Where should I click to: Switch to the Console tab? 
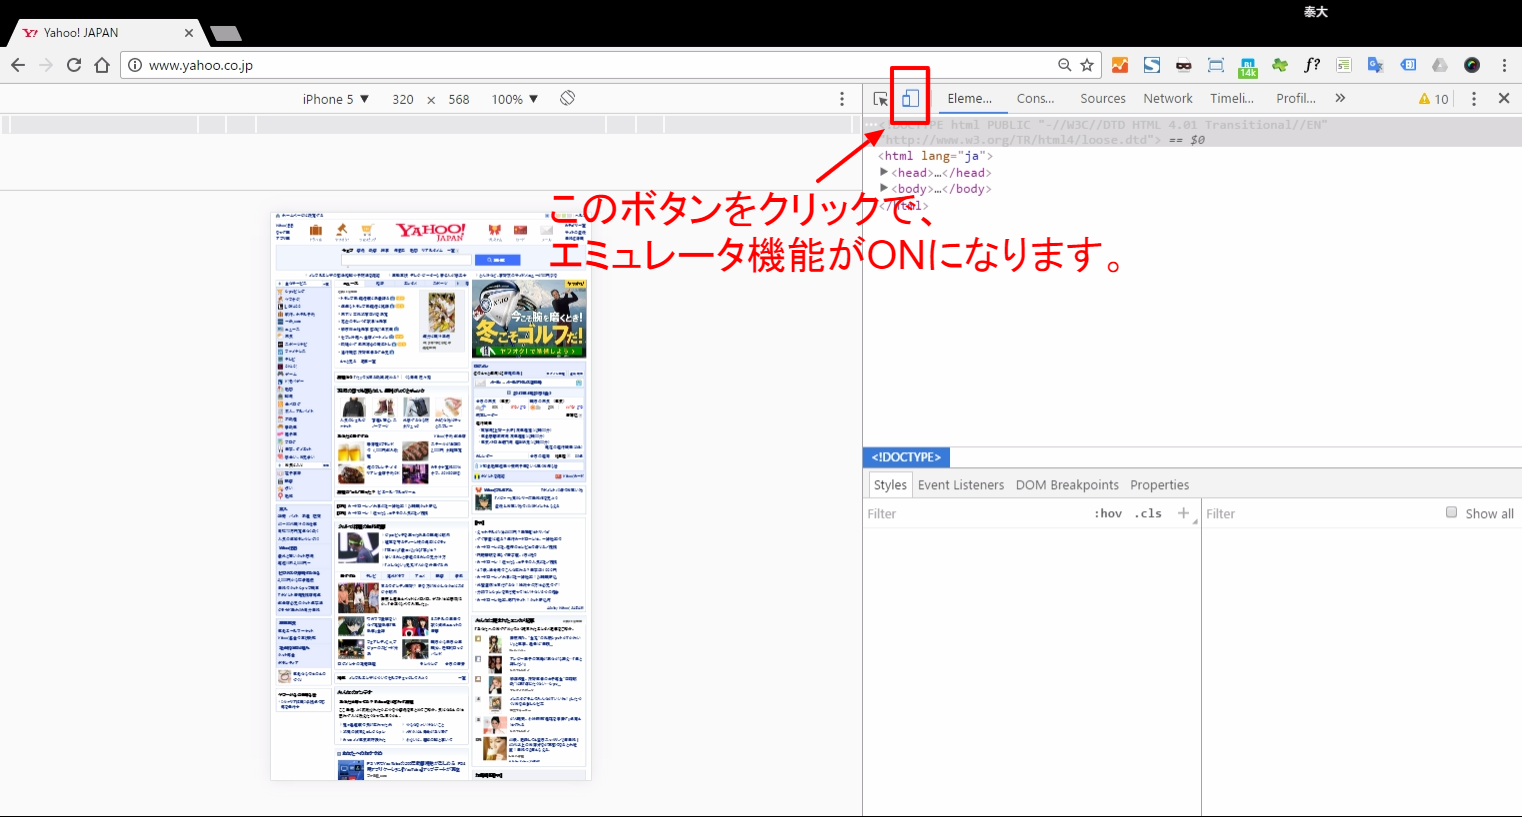[1035, 98]
